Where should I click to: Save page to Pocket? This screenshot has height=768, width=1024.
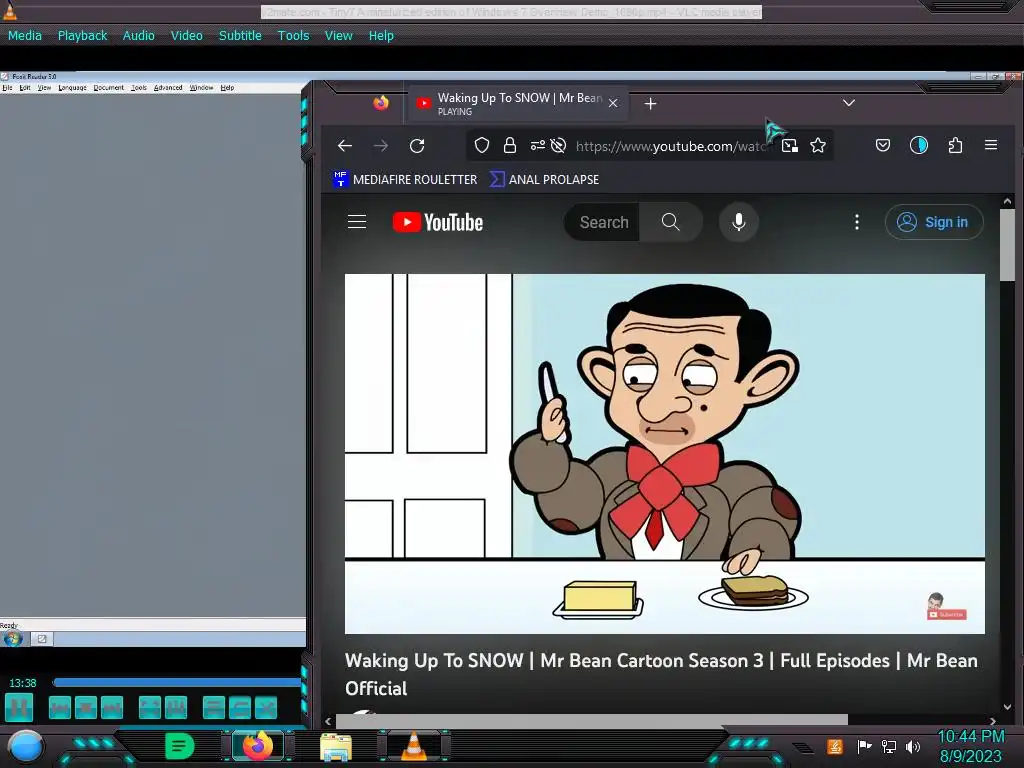(x=883, y=146)
